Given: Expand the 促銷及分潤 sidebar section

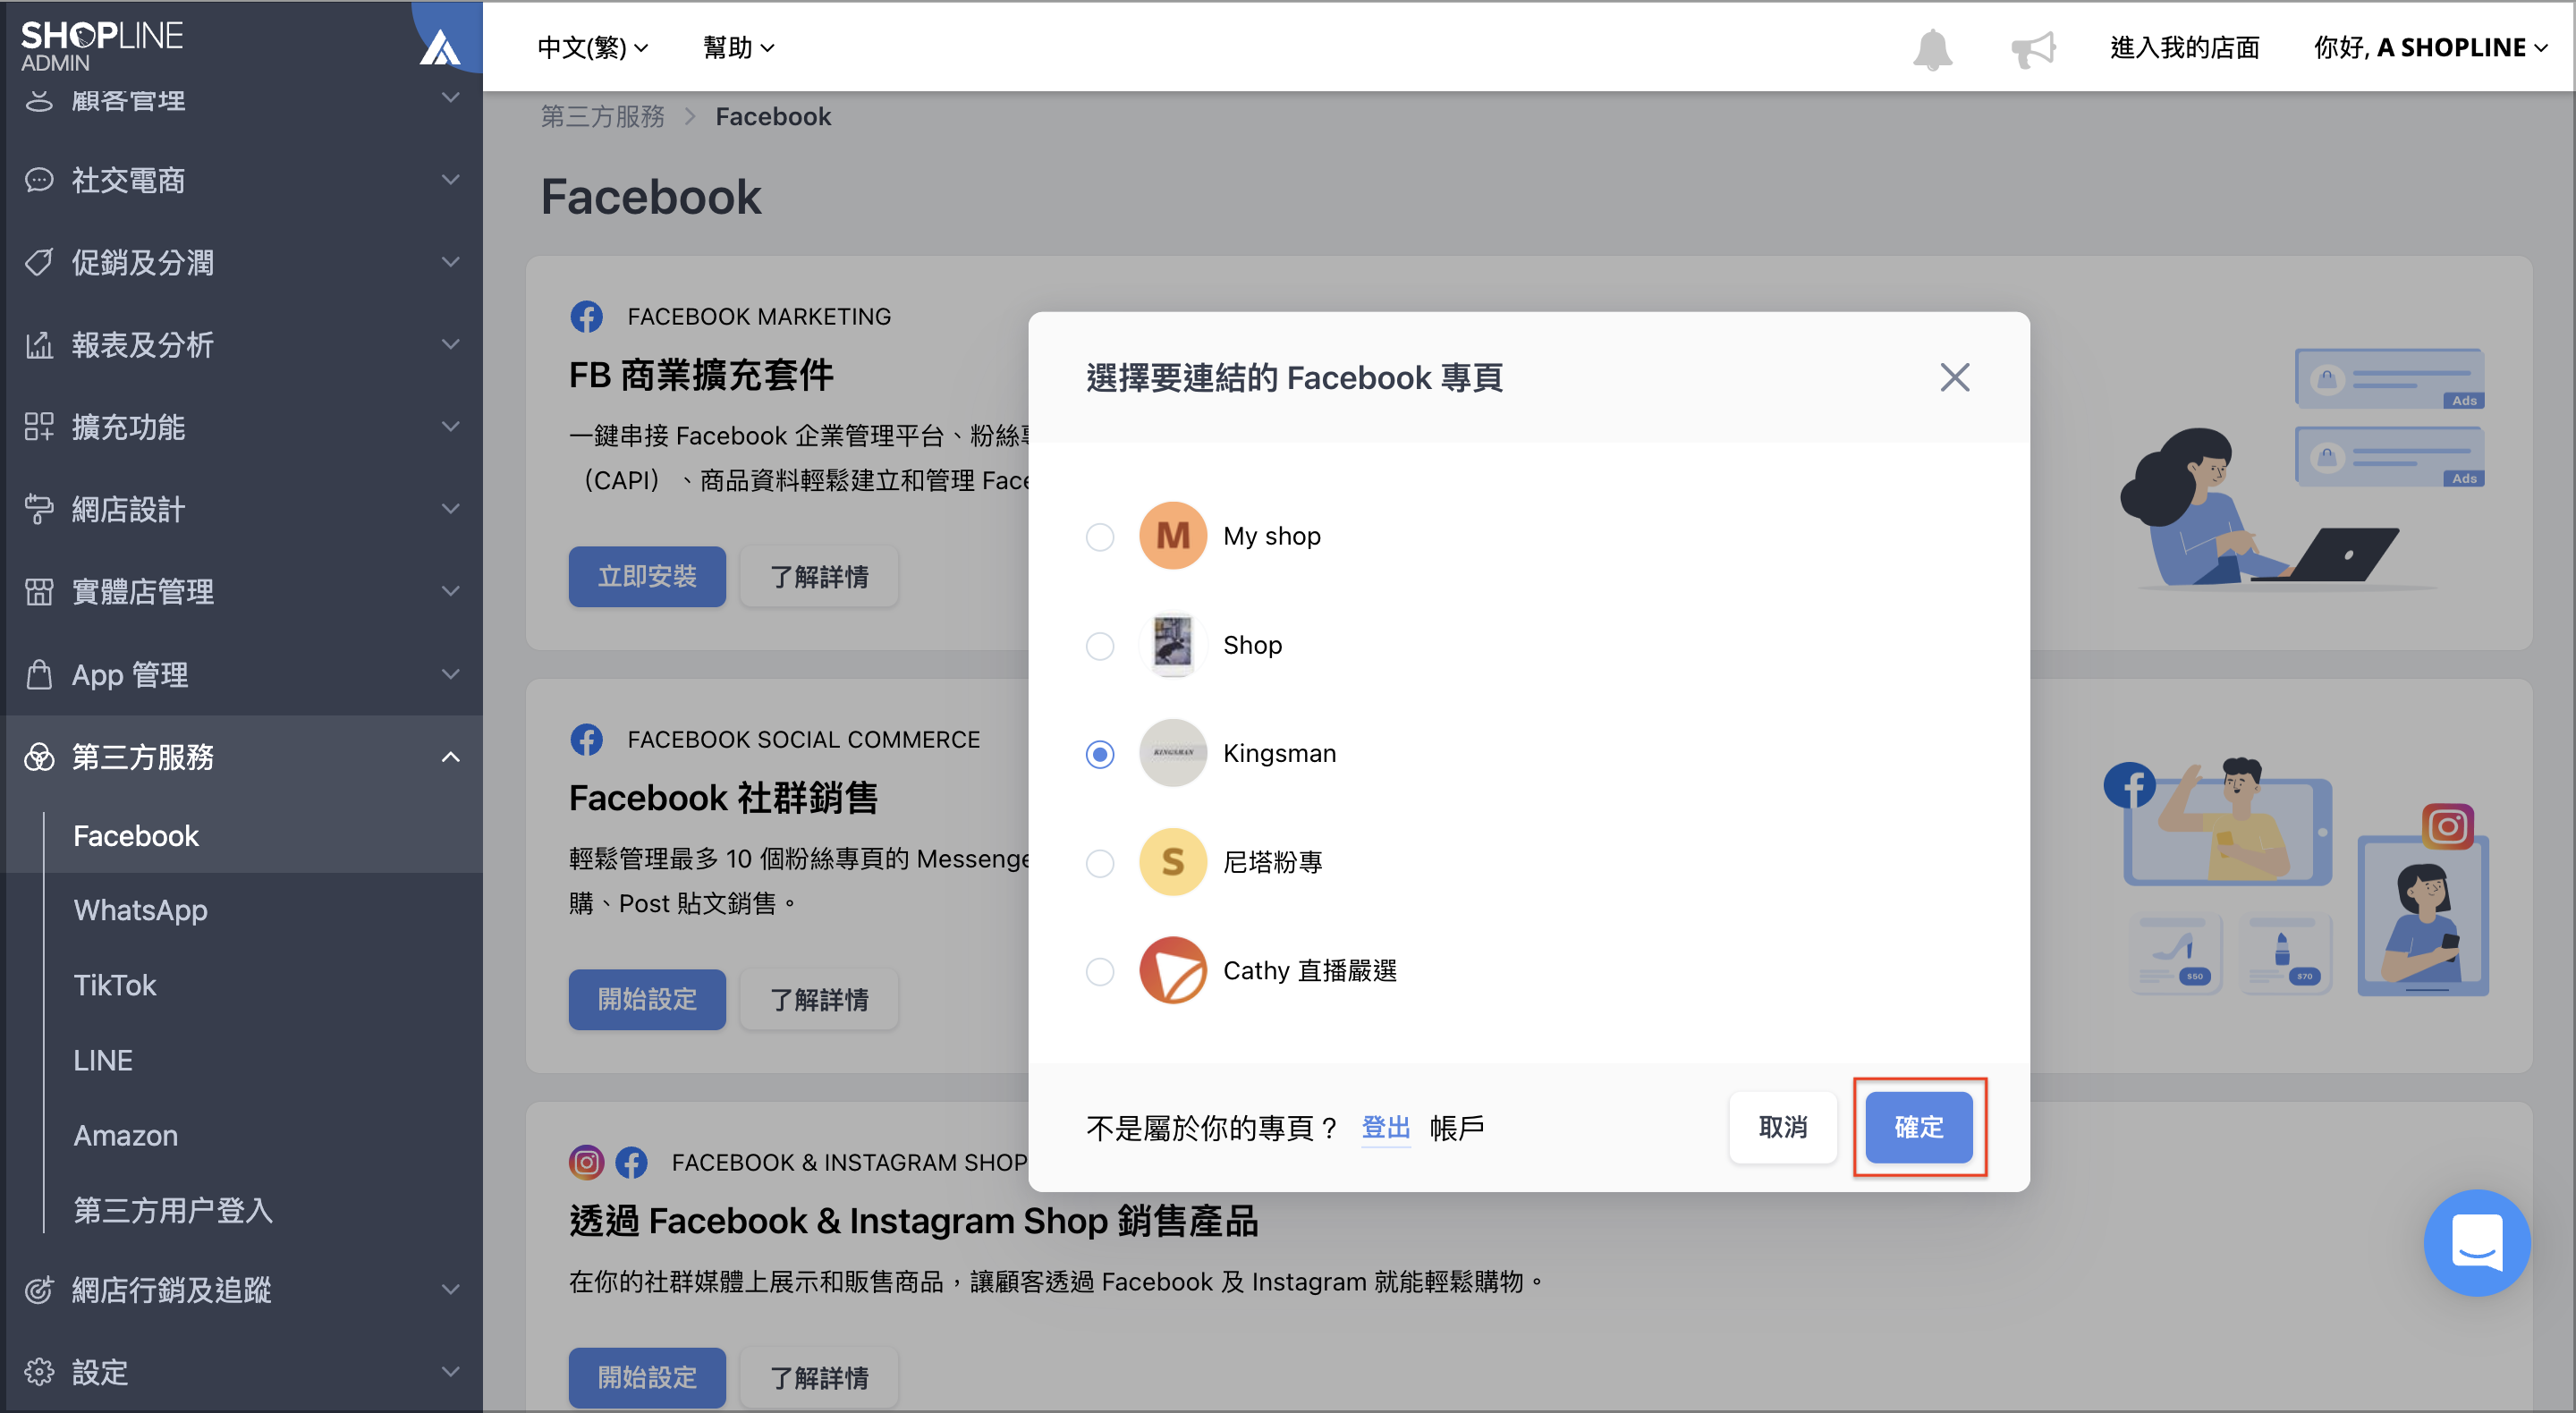Looking at the screenshot, I should click(243, 262).
